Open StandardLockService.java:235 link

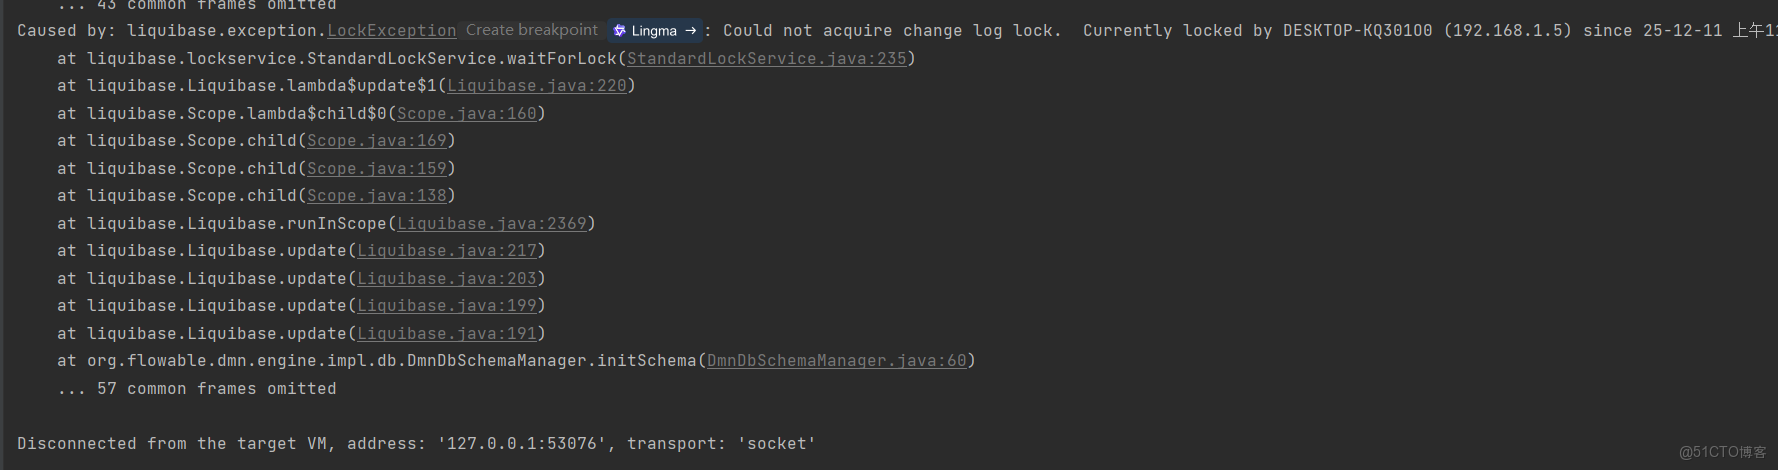[x=766, y=59]
